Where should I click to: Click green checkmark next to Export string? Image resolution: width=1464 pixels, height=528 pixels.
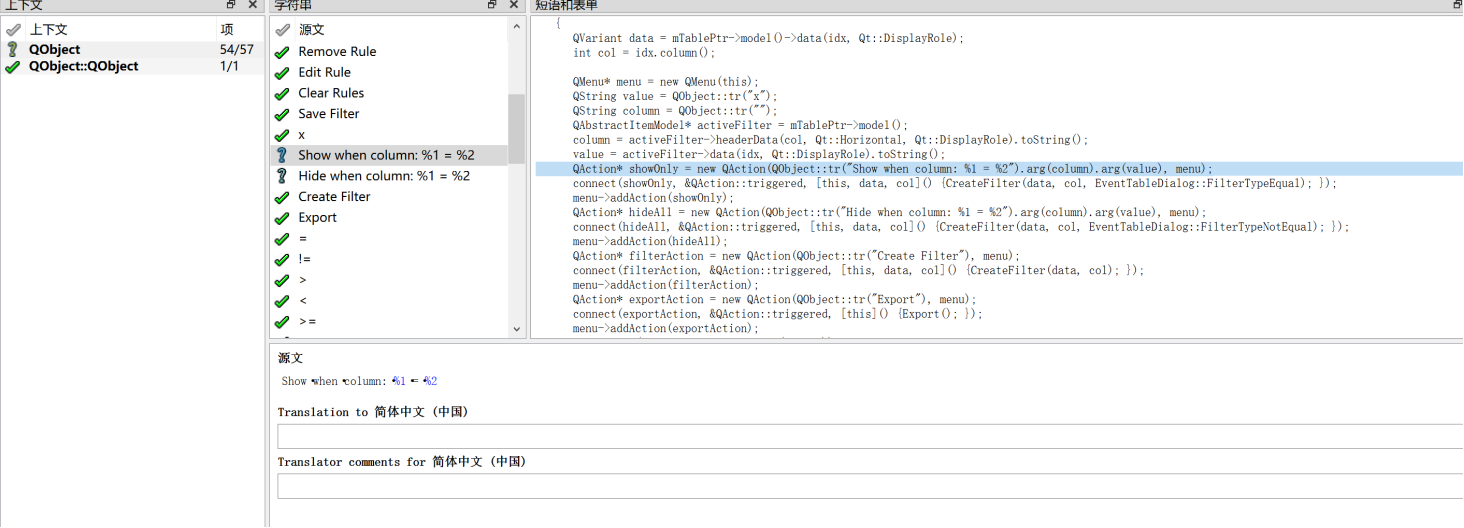click(x=282, y=217)
